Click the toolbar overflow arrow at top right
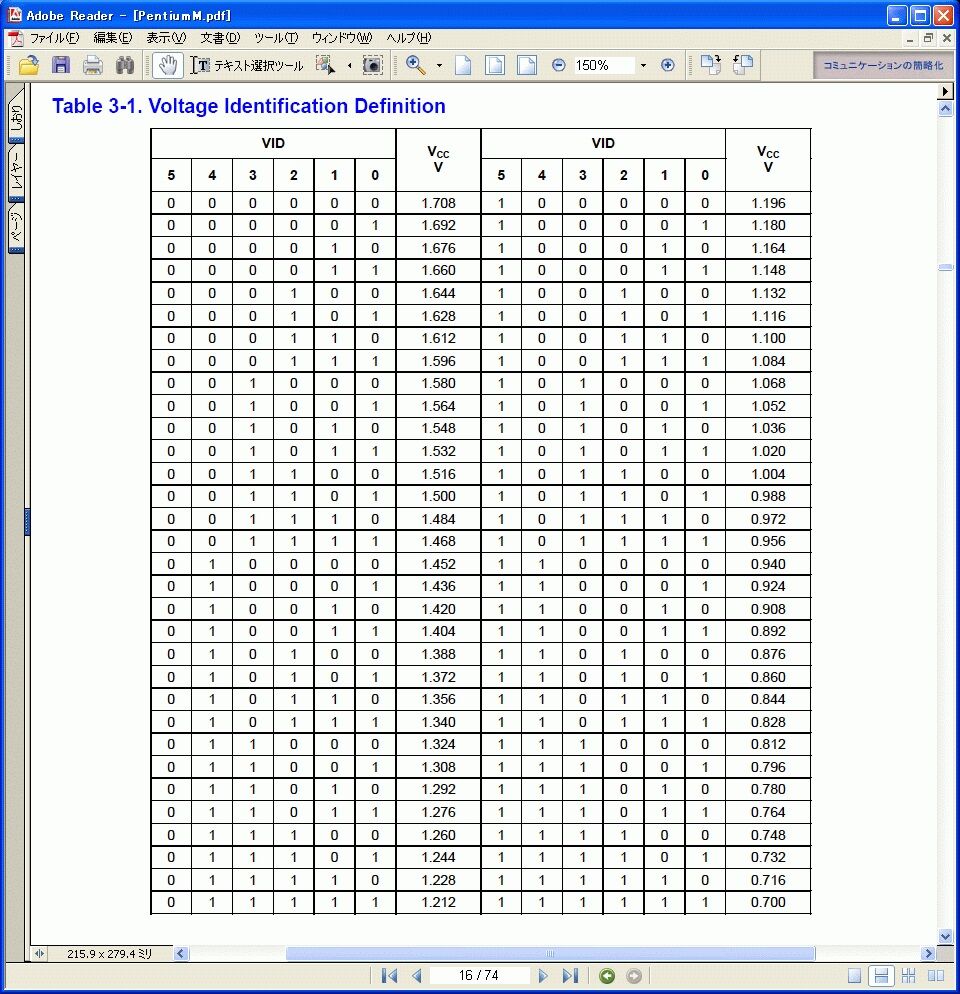Viewport: 960px width, 994px height. click(945, 91)
